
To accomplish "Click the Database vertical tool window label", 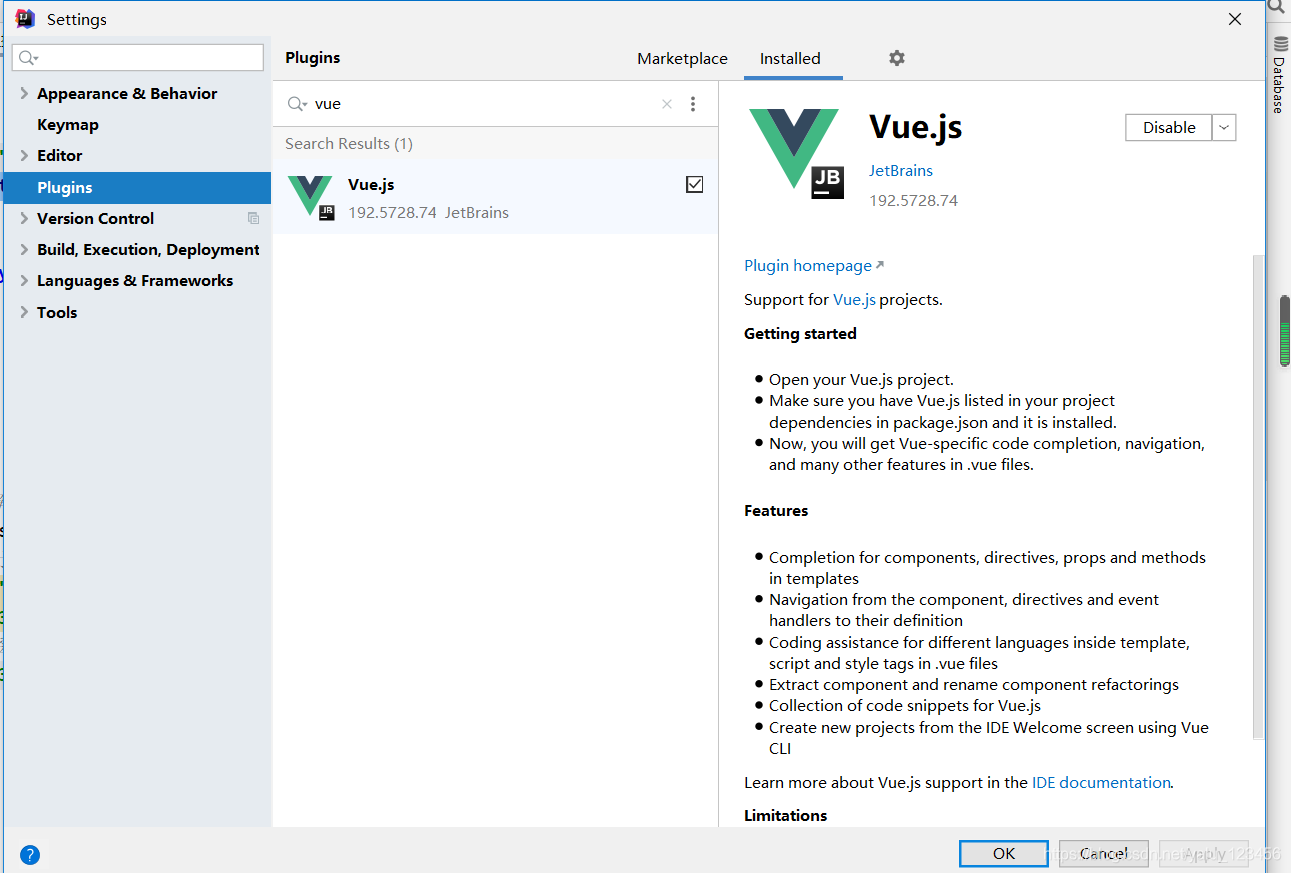I will (1279, 85).
